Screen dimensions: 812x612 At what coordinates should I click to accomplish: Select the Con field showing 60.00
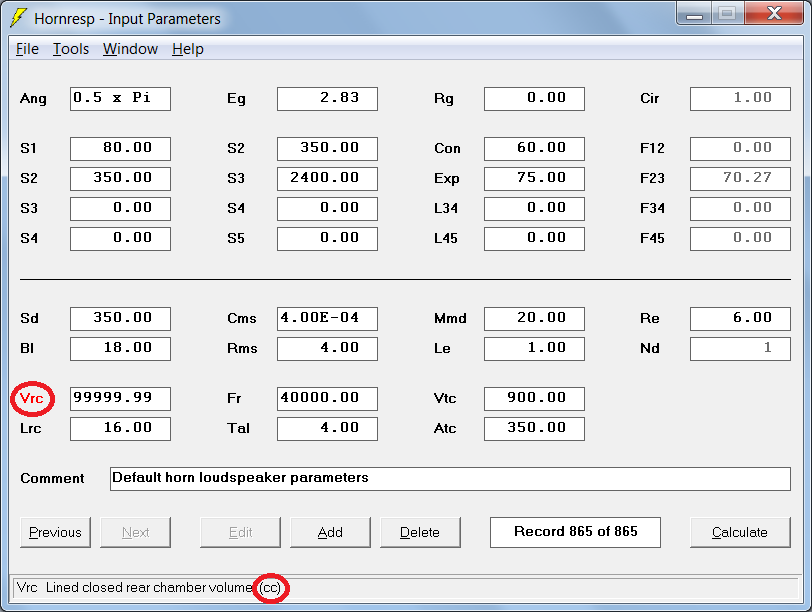[x=534, y=149]
